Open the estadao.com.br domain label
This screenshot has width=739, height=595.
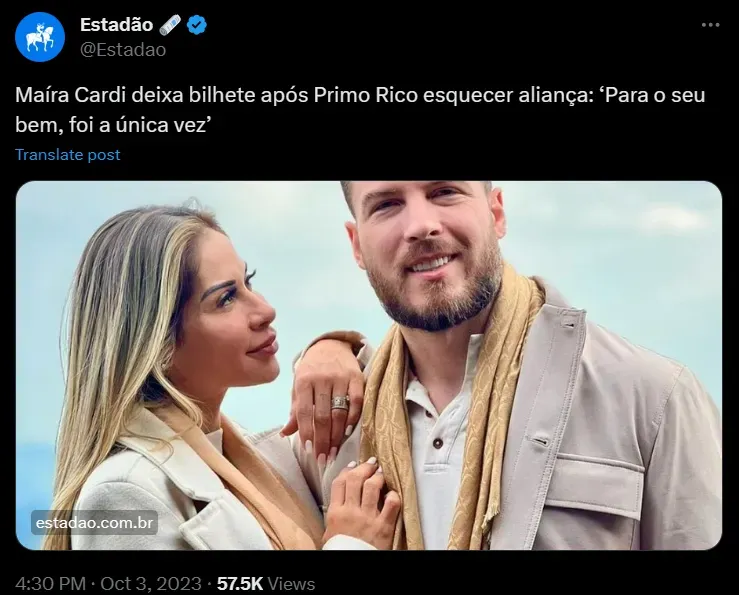pyautogui.click(x=94, y=523)
